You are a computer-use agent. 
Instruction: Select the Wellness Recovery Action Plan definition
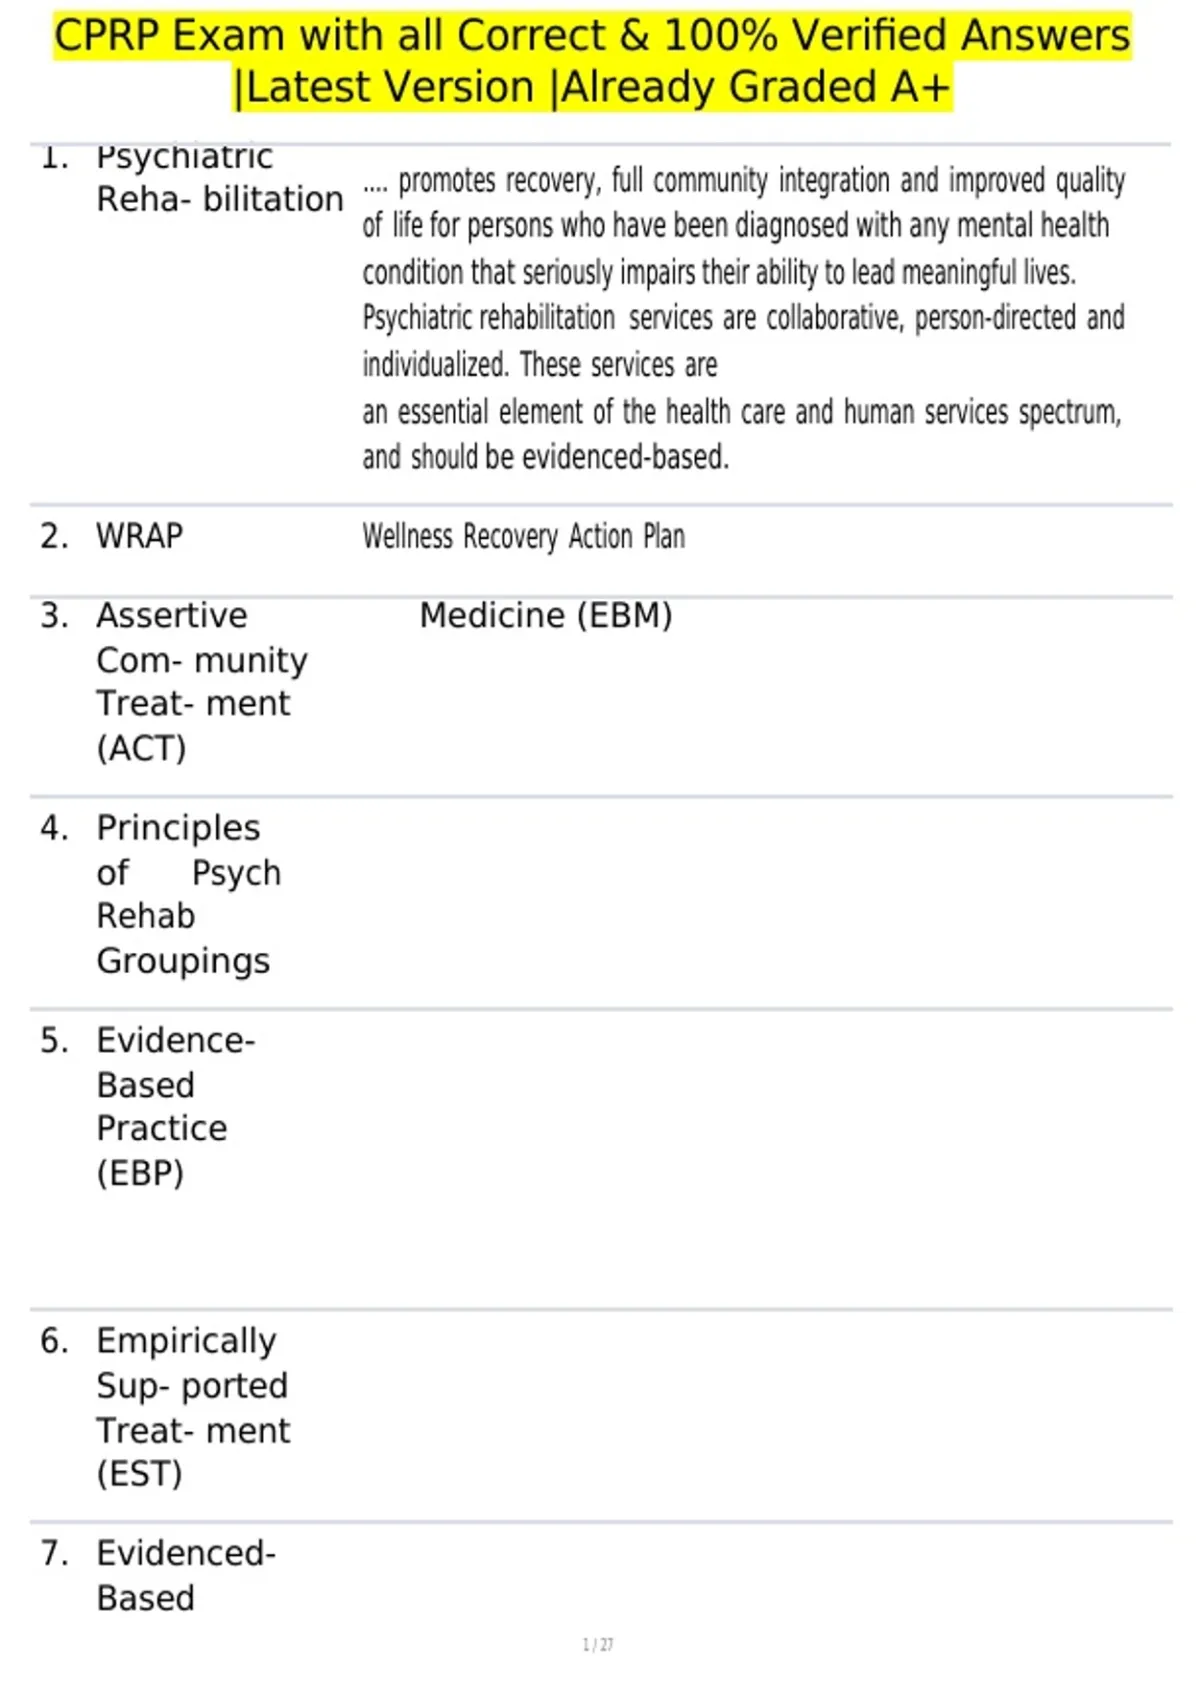[523, 537]
